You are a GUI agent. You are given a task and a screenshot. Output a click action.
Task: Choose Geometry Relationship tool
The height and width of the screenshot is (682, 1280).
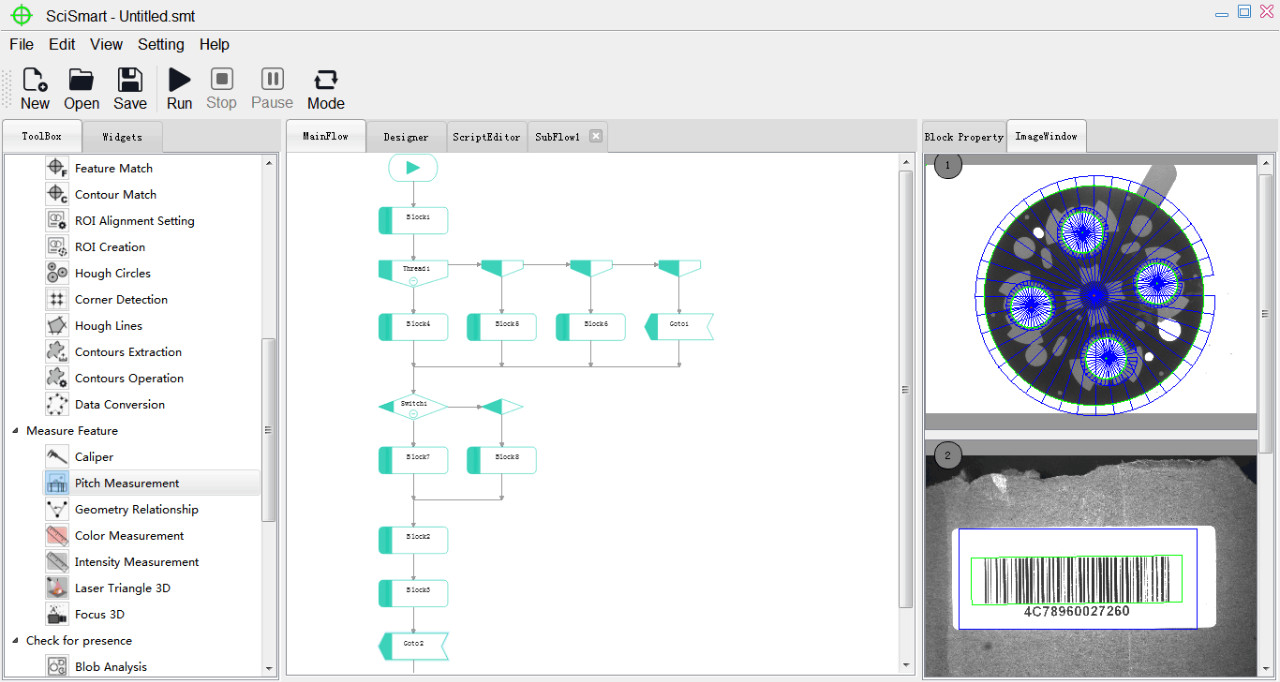(136, 509)
